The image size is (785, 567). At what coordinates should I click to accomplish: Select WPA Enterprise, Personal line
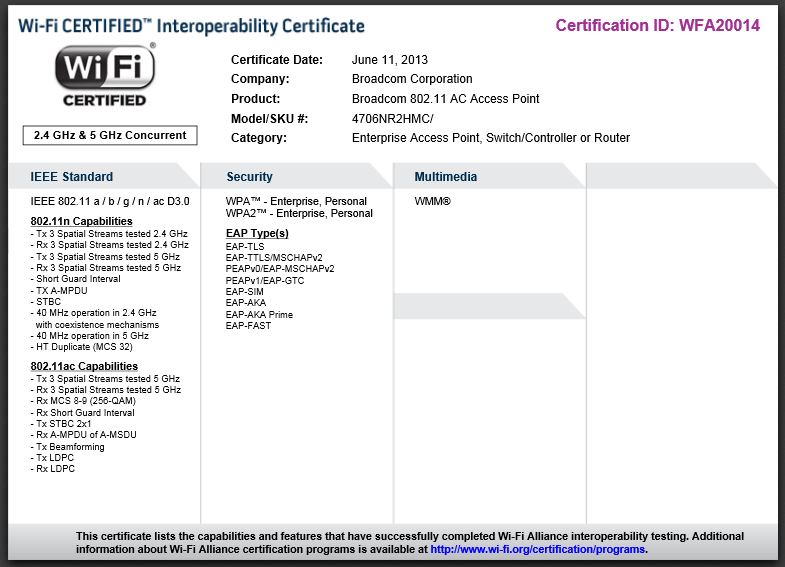tap(296, 201)
